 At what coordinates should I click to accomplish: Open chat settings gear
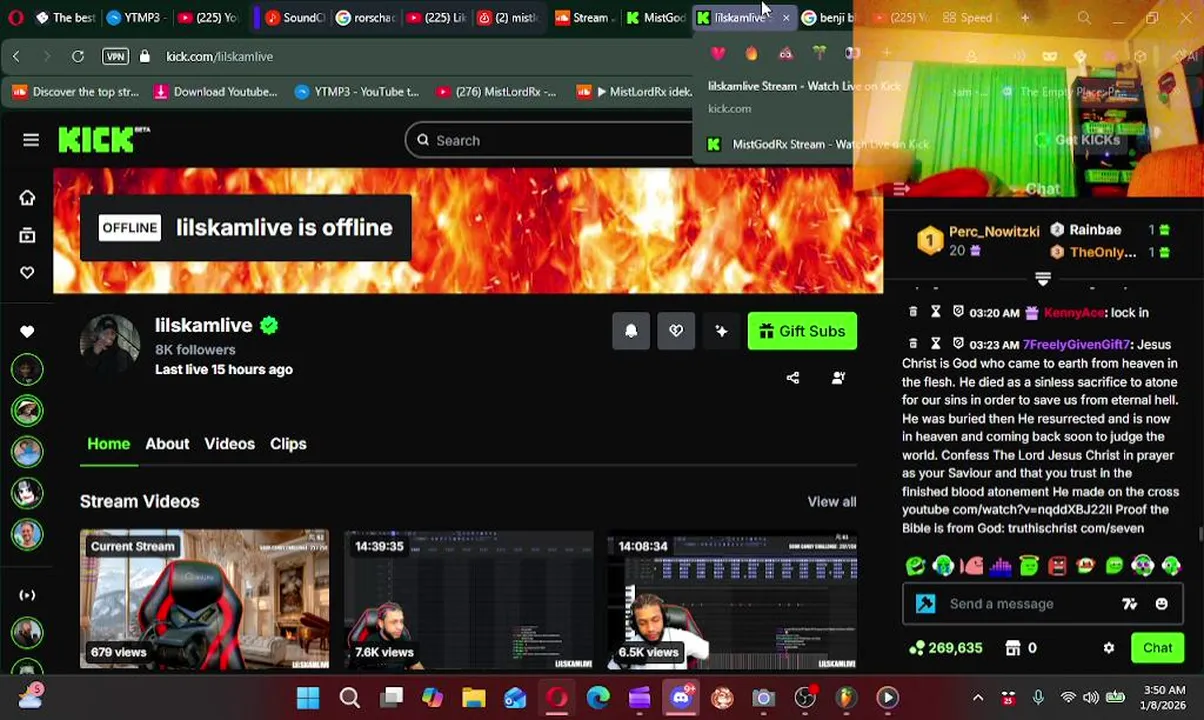click(x=1108, y=648)
